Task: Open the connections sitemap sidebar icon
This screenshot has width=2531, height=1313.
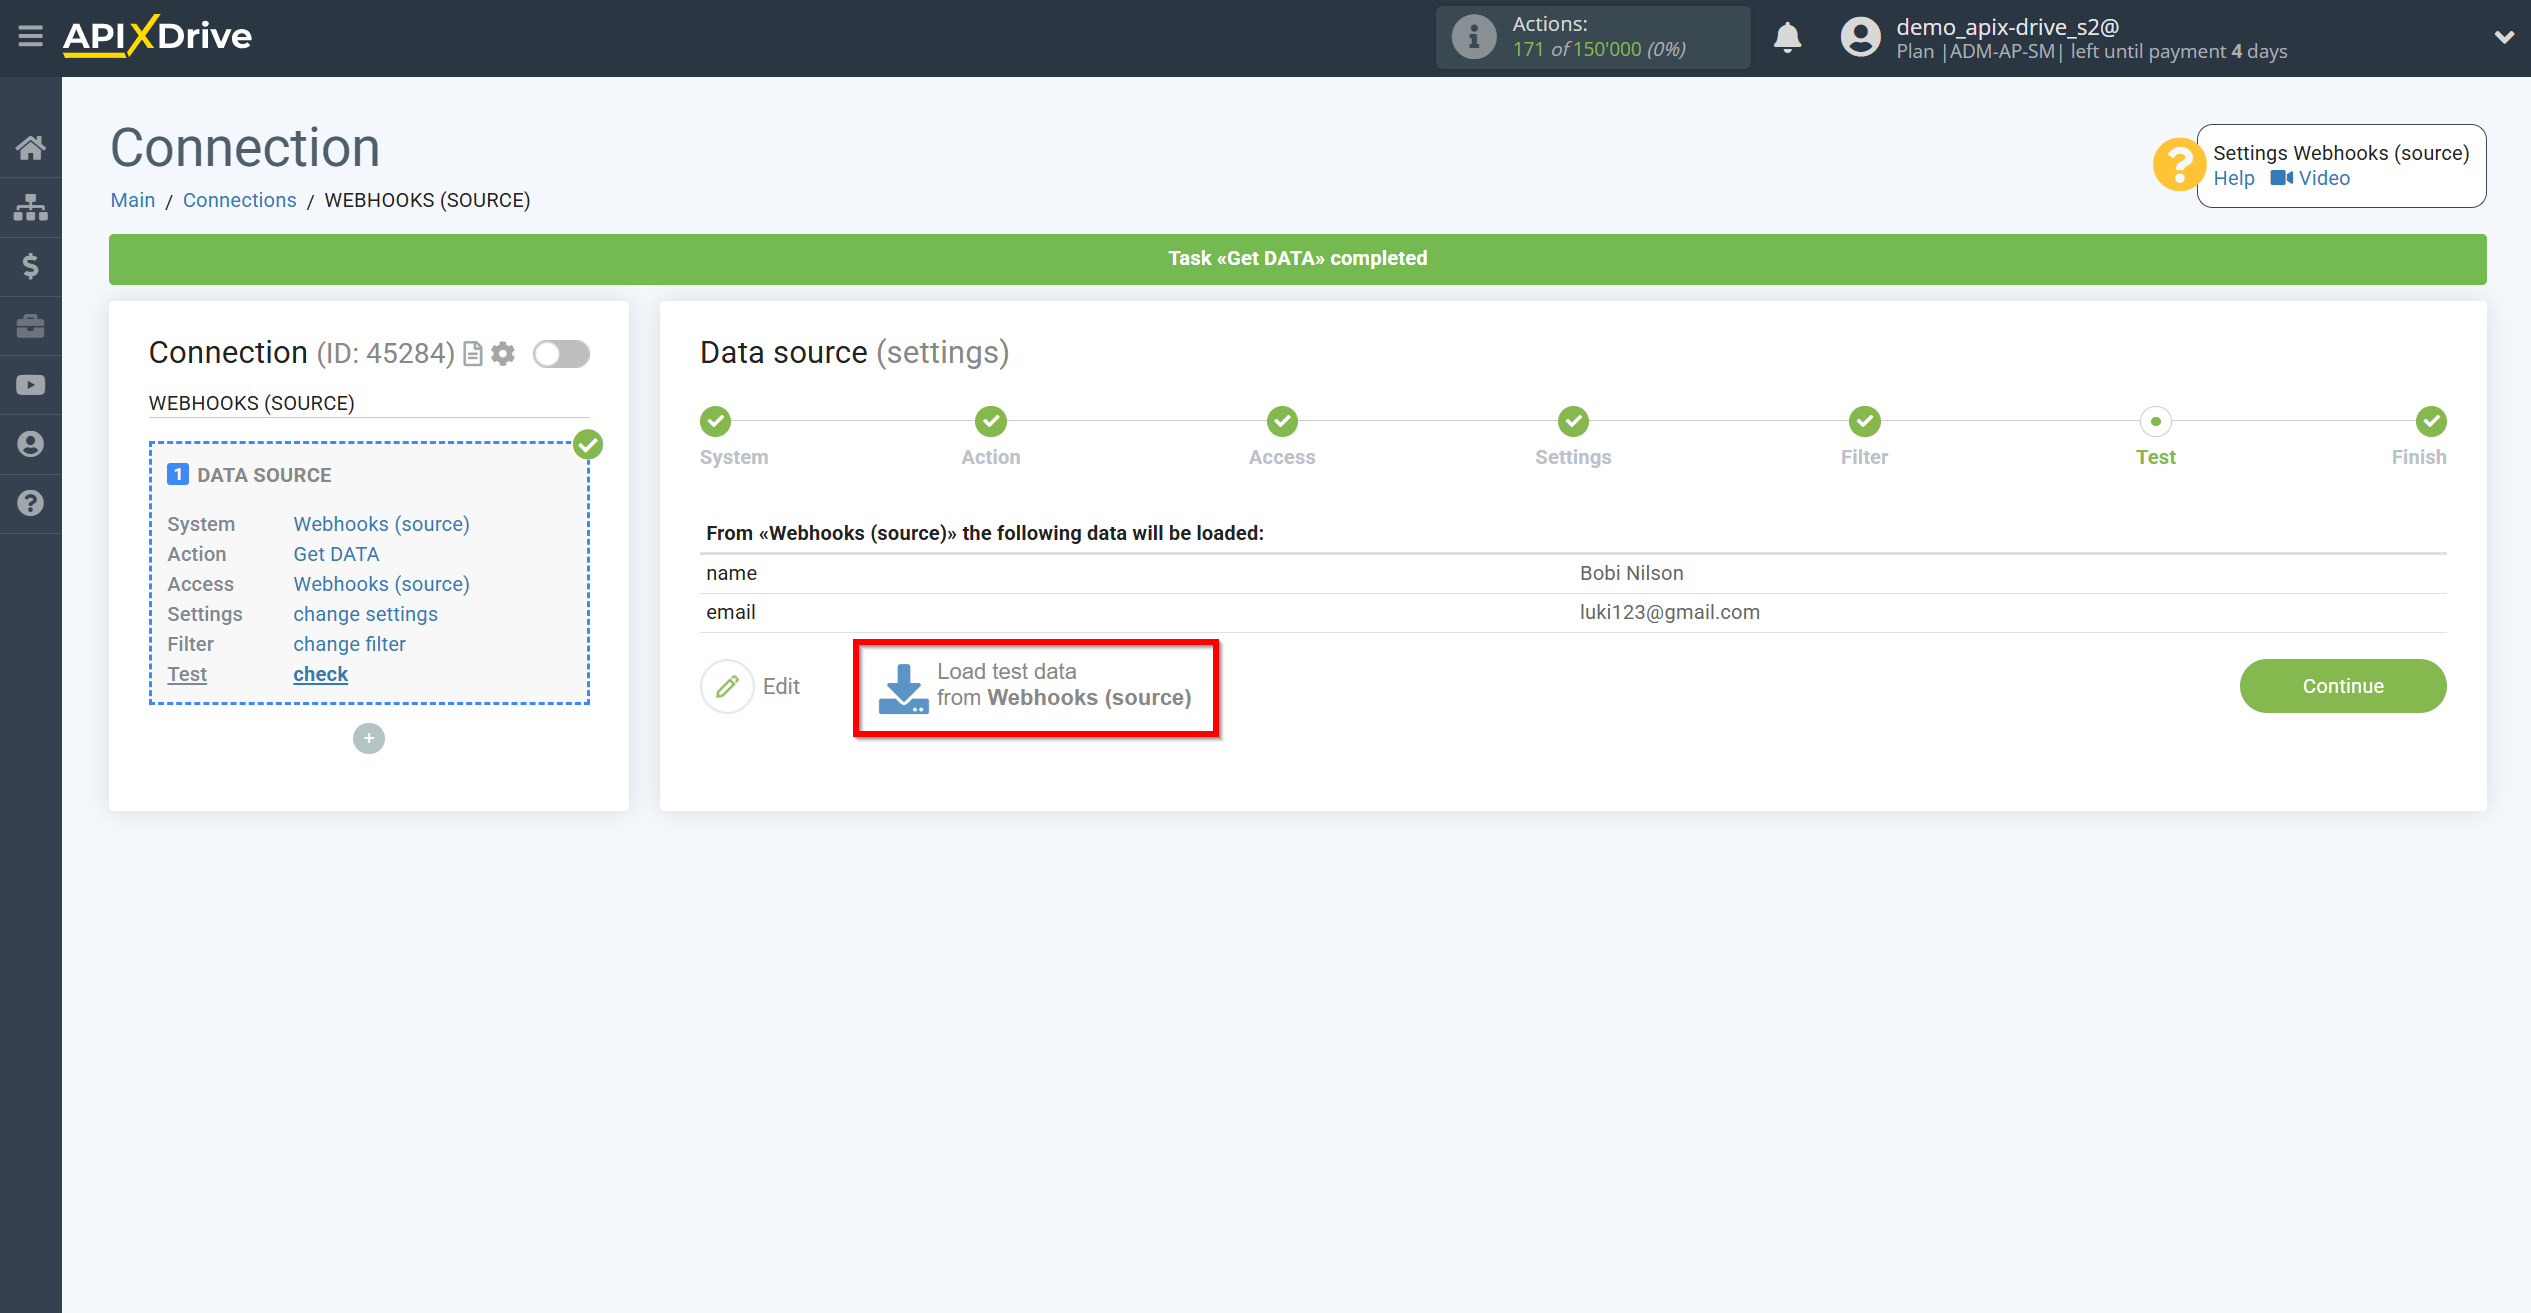Action: pyautogui.click(x=30, y=207)
